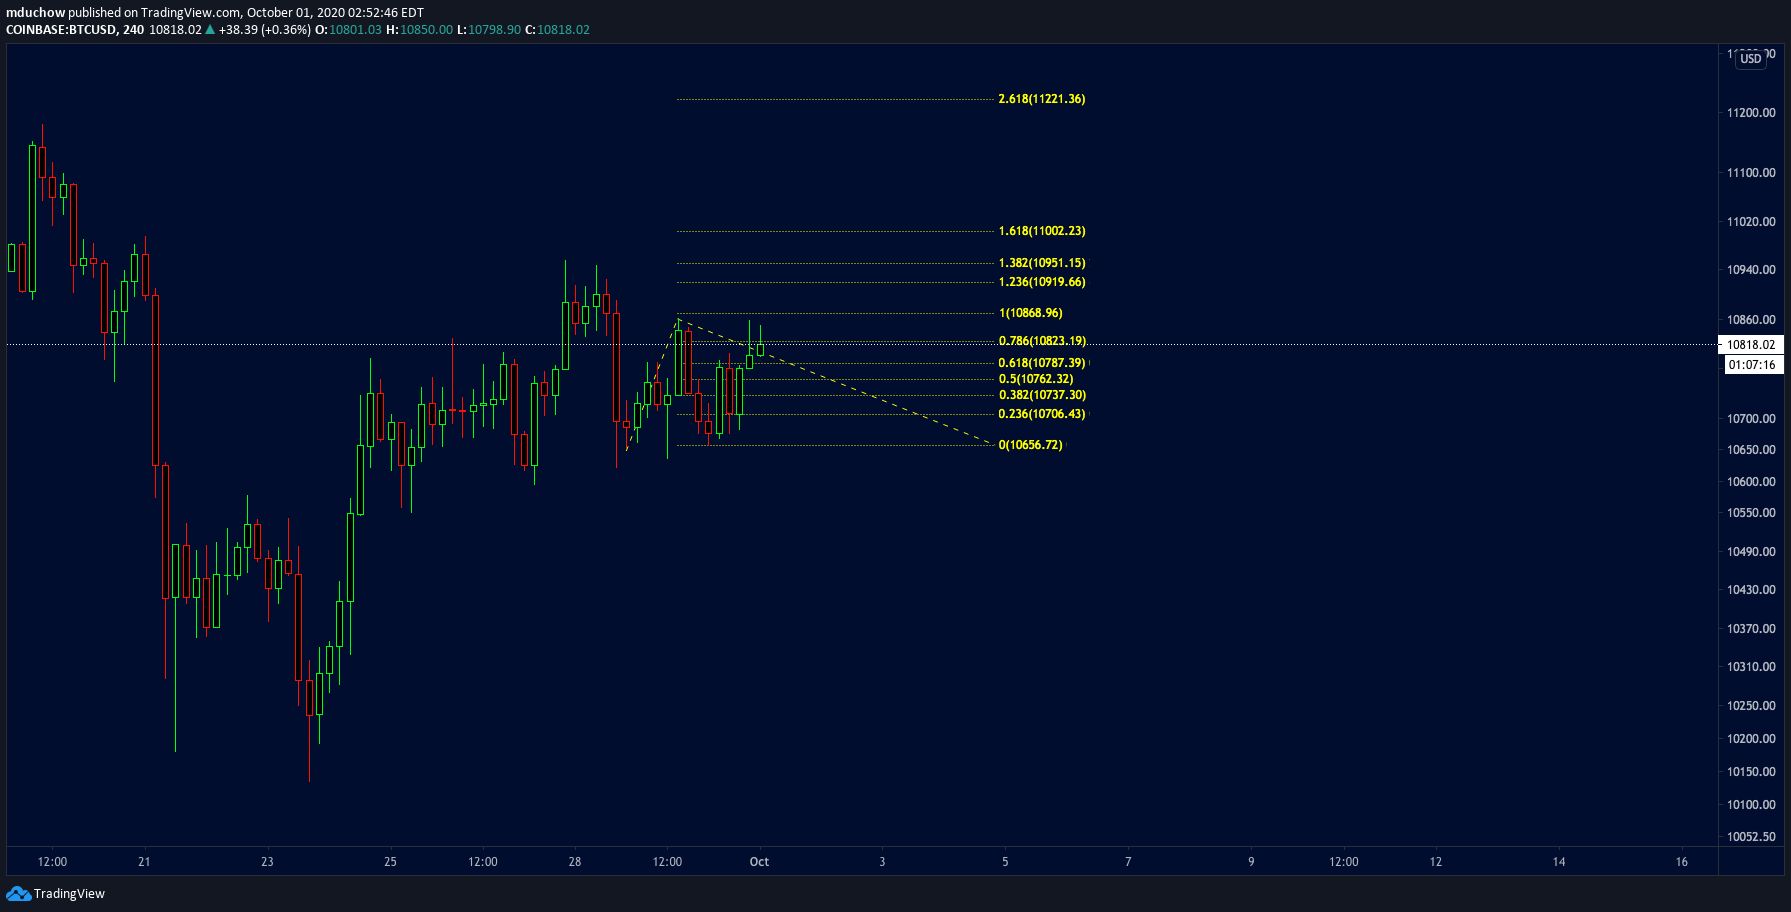The image size is (1791, 912).
Task: Click the low value L:10798.90
Action: 489,30
